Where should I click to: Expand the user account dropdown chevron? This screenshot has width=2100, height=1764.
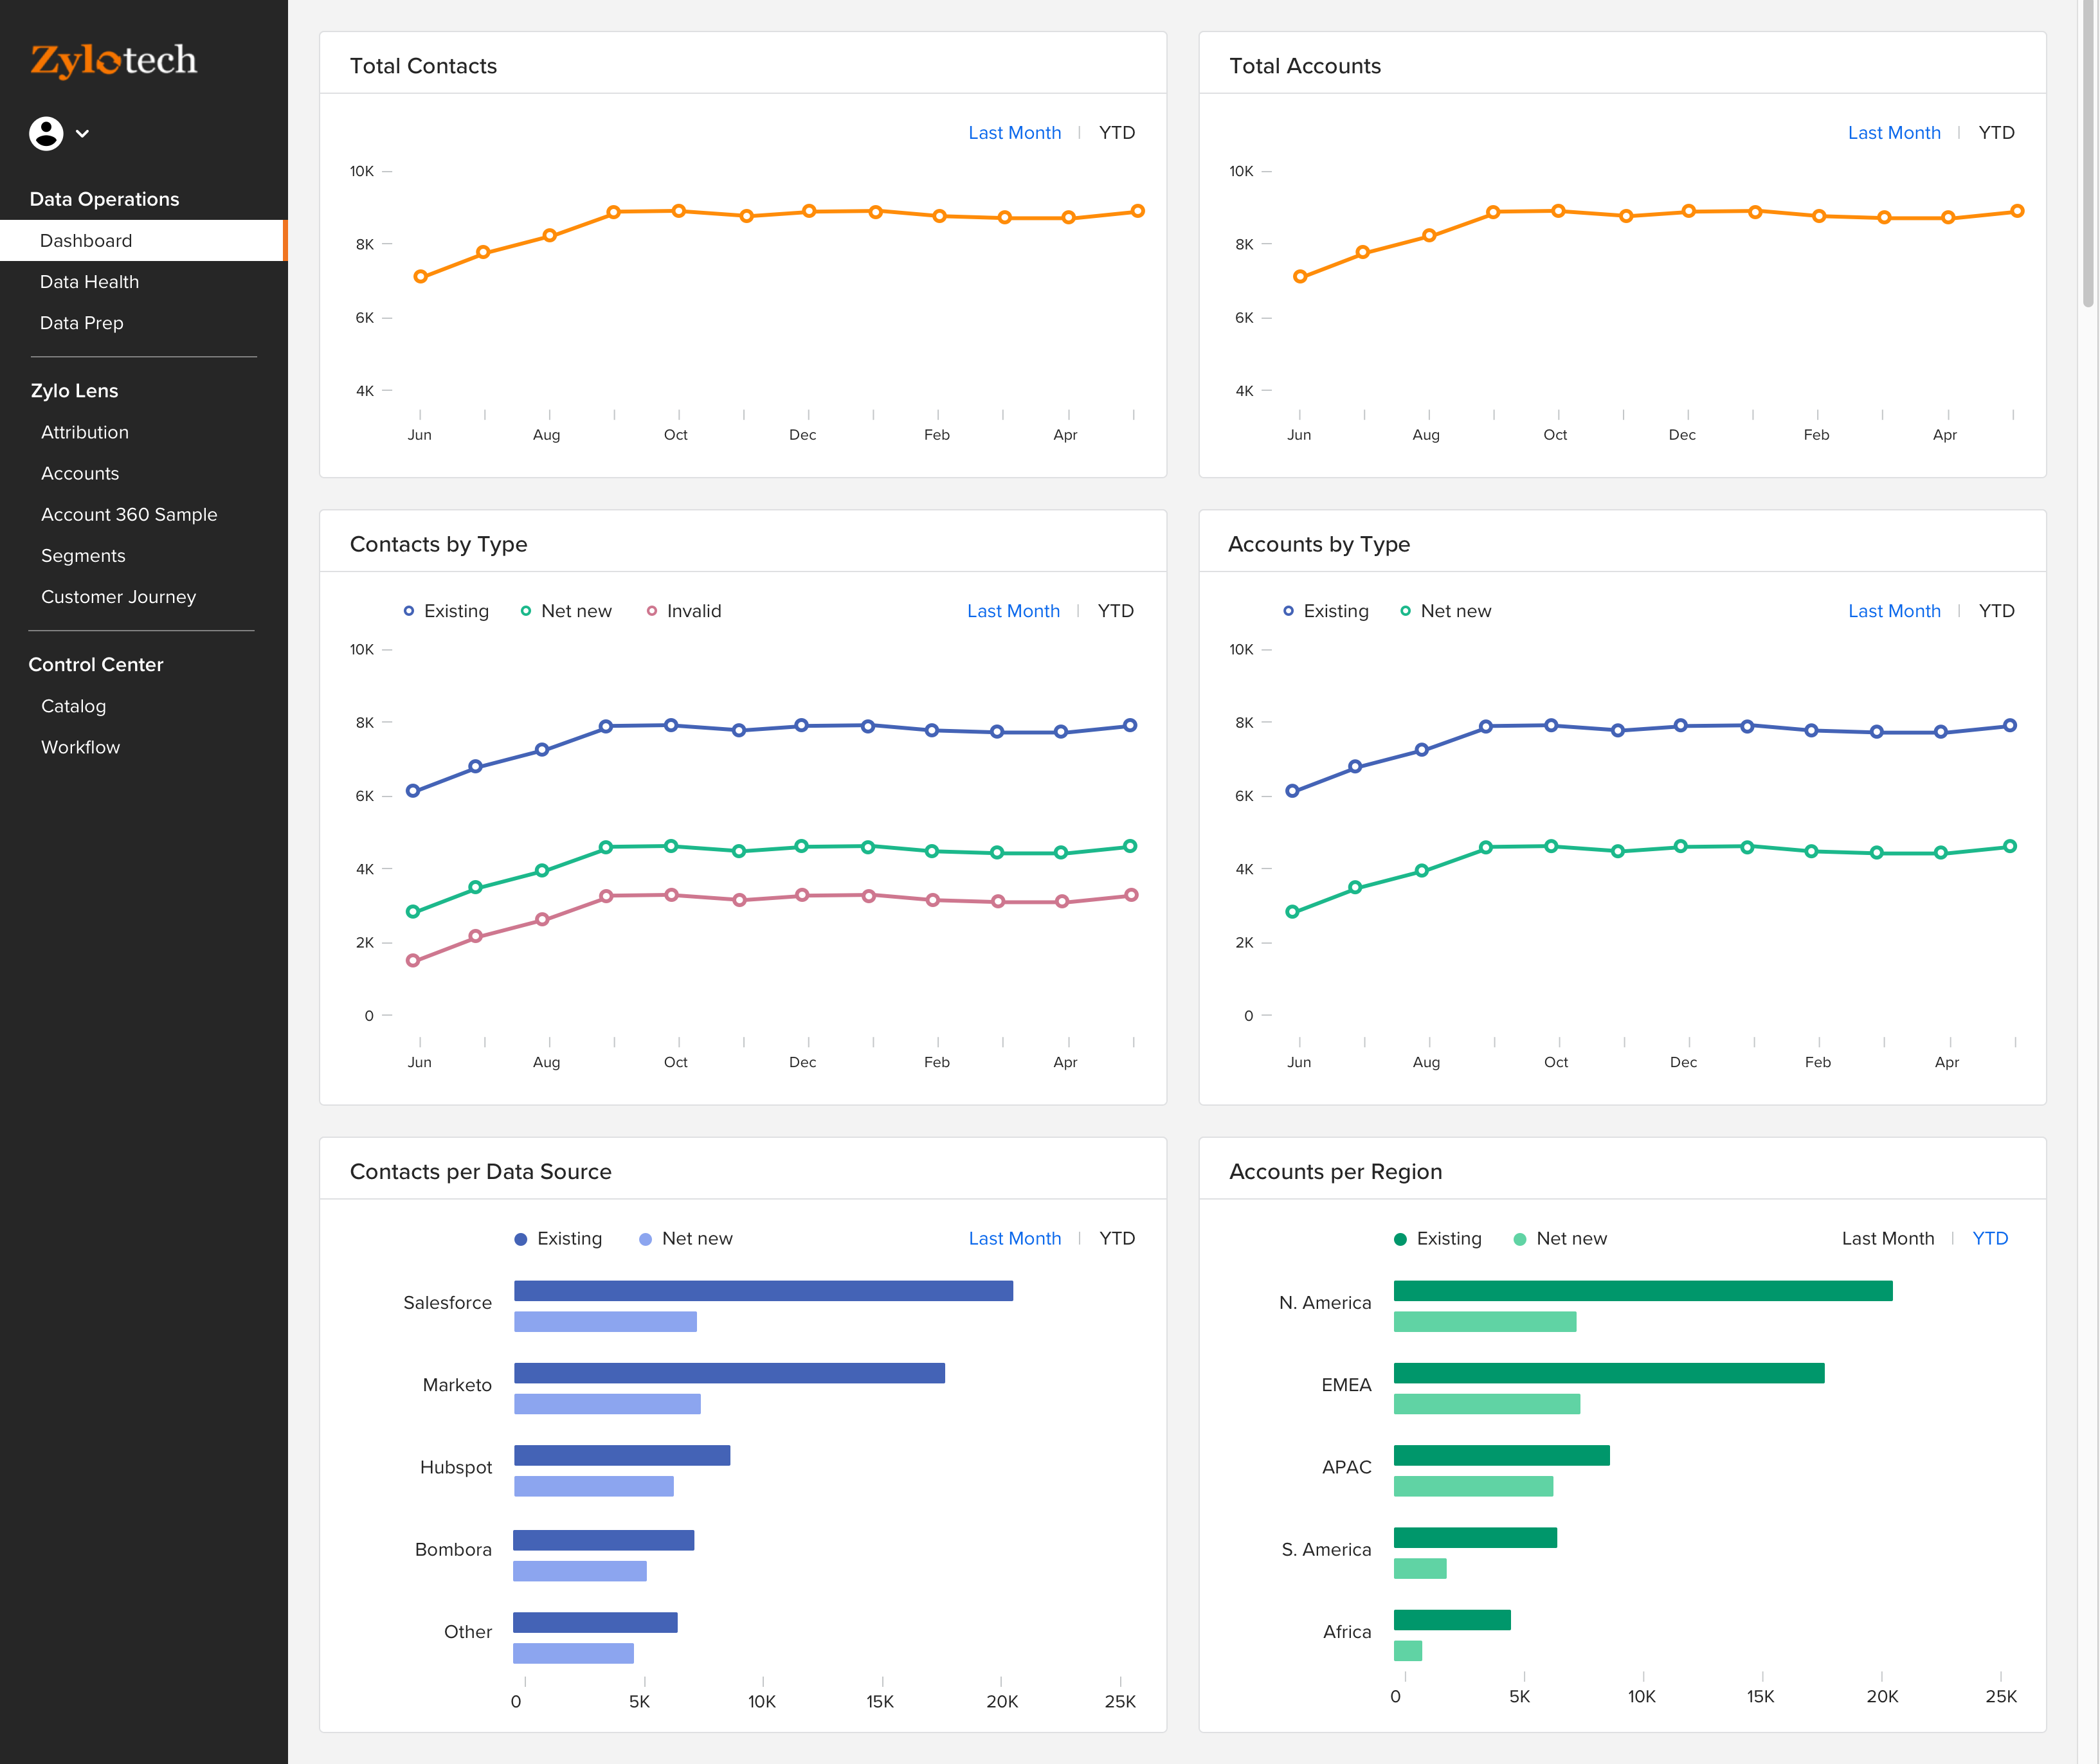pos(83,133)
